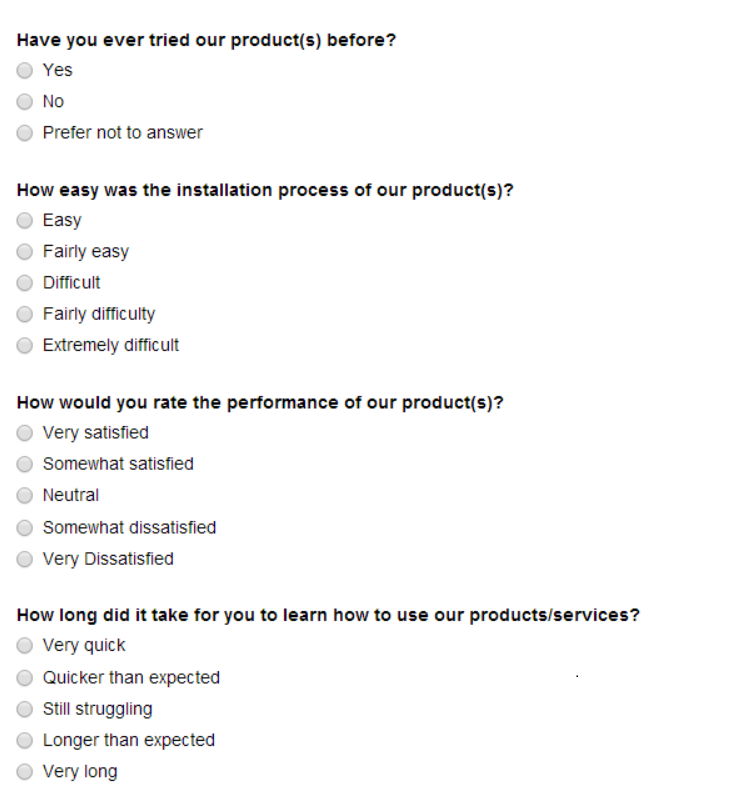Select Somewhat dissatisfied rating
Viewport: 749px width, 787px height.
coord(25,528)
